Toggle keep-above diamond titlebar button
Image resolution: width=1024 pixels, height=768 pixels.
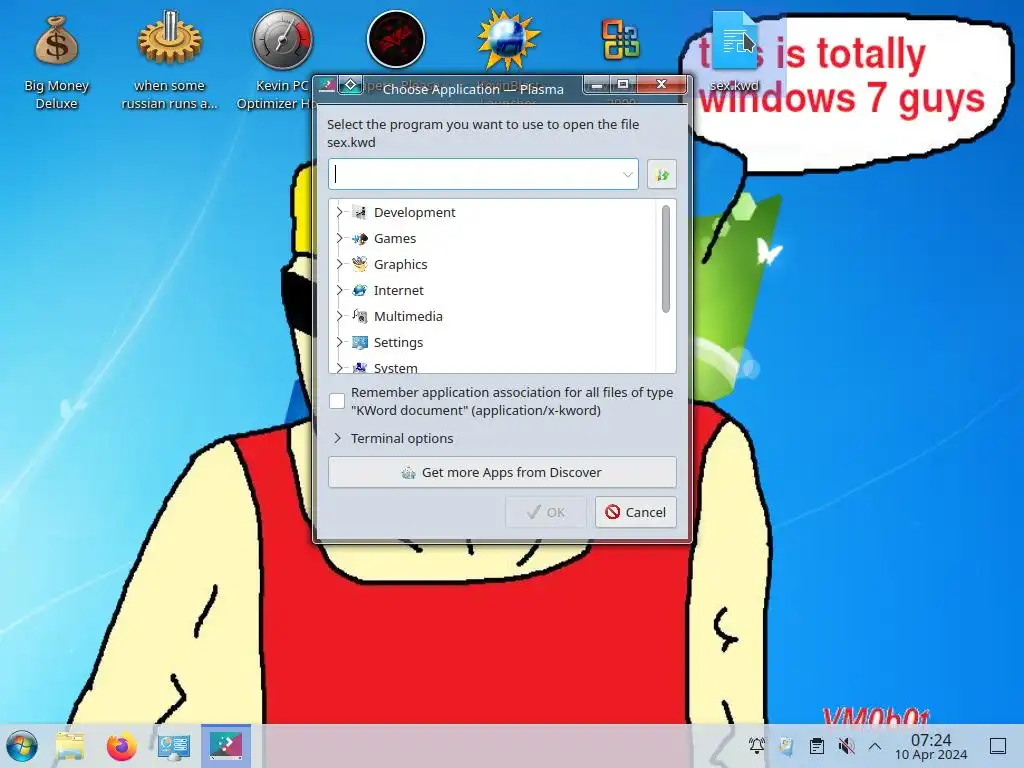tap(351, 85)
